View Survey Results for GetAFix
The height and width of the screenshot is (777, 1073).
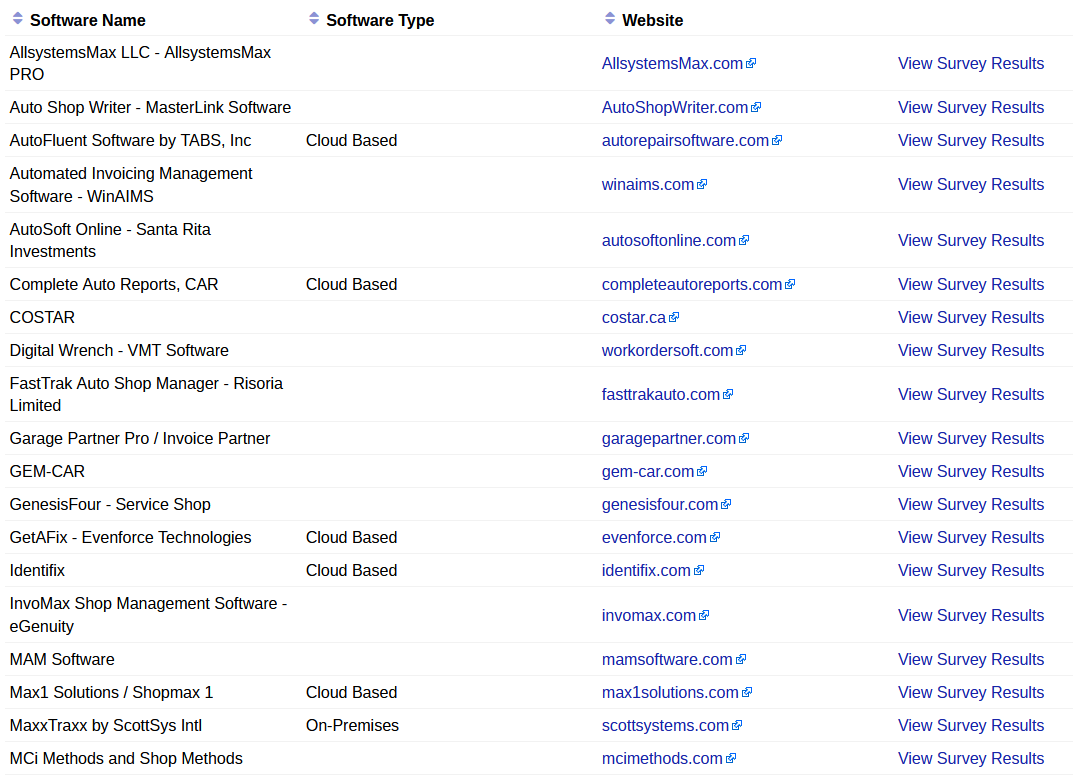[x=970, y=537]
